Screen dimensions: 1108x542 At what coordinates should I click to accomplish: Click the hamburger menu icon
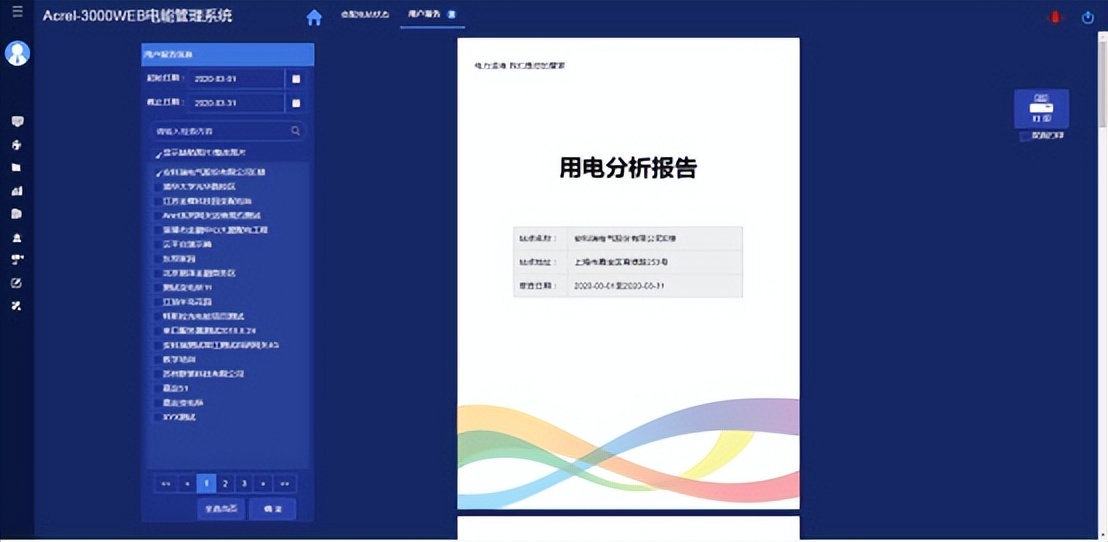click(17, 12)
